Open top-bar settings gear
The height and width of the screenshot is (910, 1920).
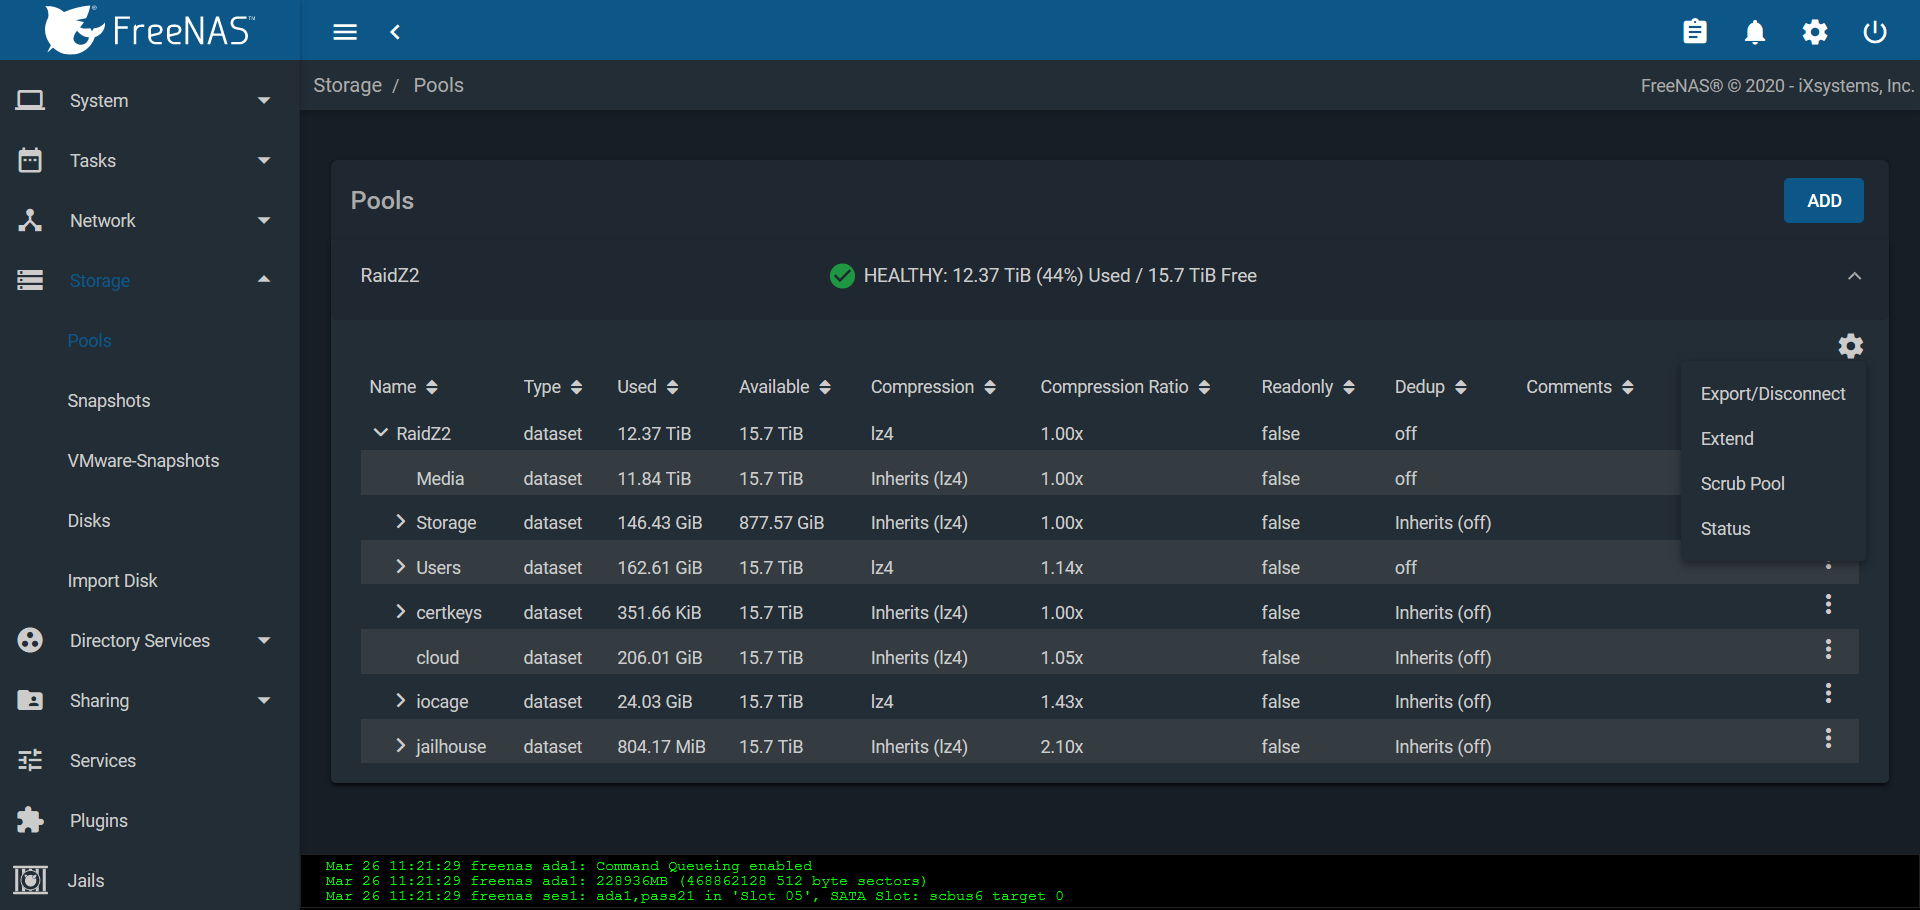click(x=1815, y=32)
